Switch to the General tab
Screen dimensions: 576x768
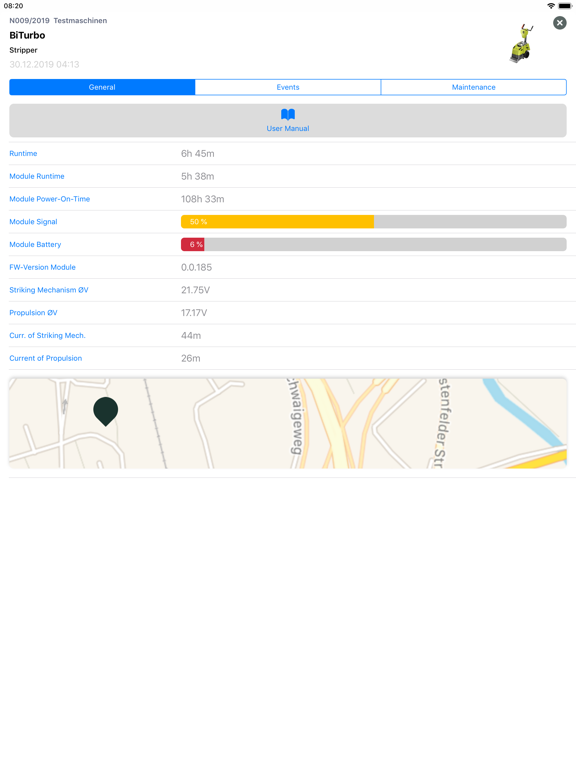point(102,87)
